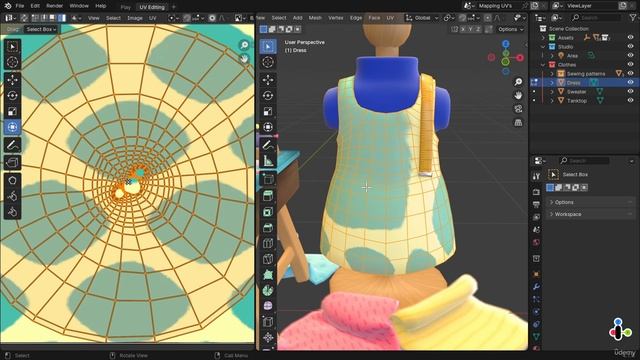Hide Sewing patterns collection with eye icon
Image resolution: width=640 pixels, height=360 pixels.
click(x=630, y=73)
